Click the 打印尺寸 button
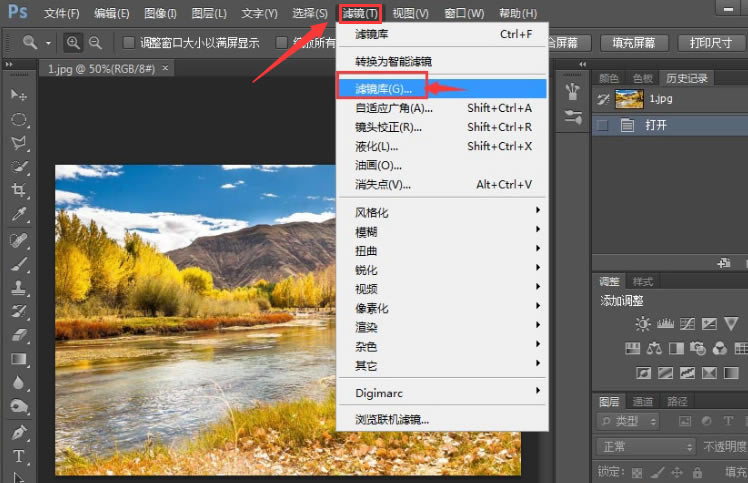748x483 pixels. click(711, 43)
